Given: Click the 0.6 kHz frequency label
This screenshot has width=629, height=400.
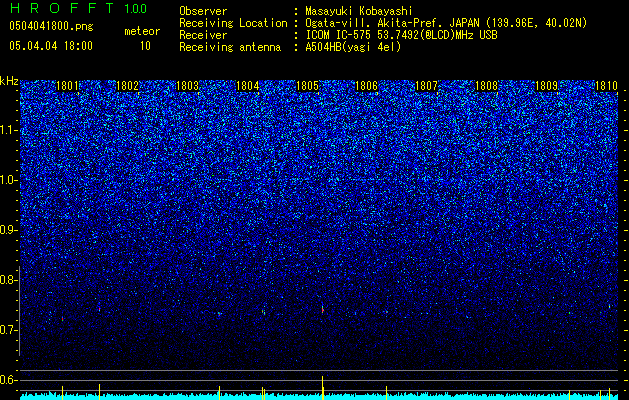Looking at the screenshot, I should pos(9,380).
